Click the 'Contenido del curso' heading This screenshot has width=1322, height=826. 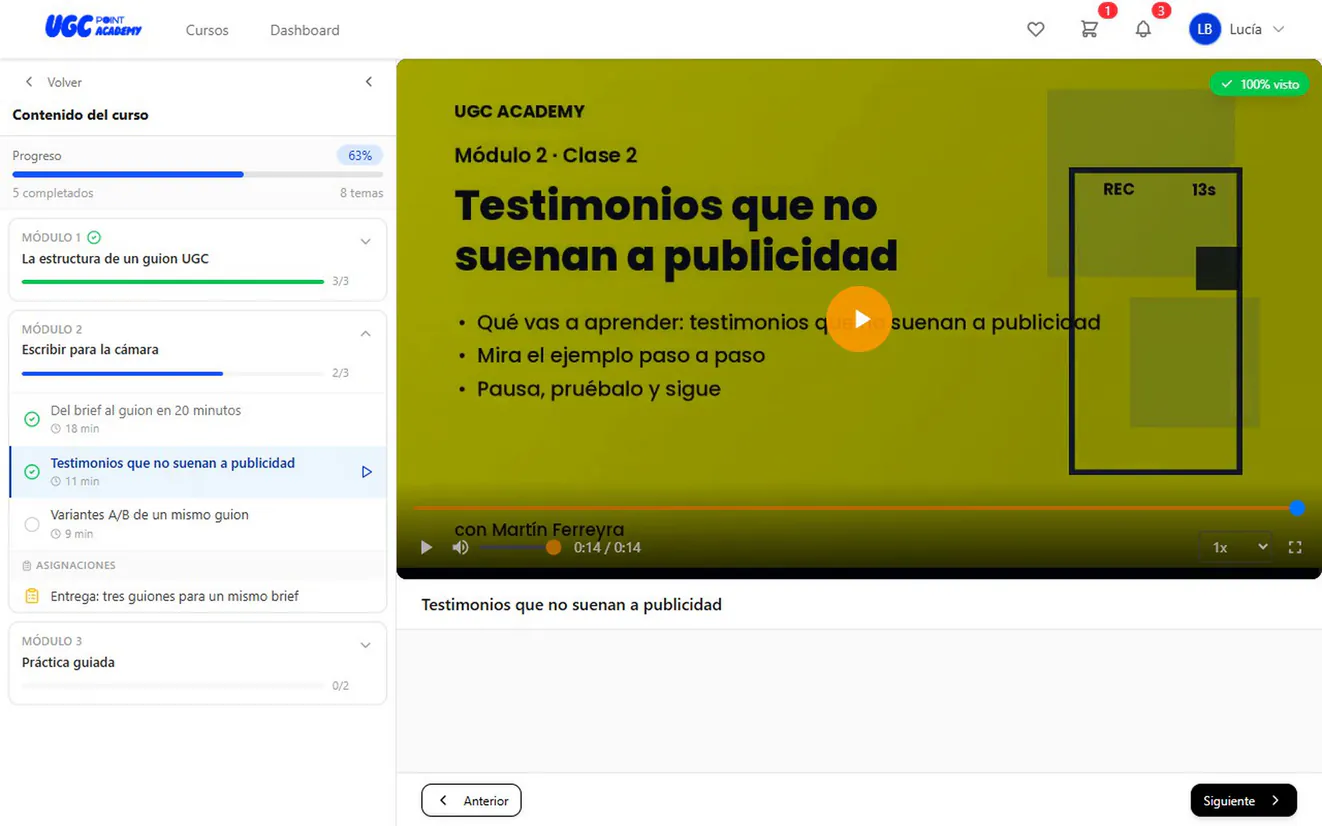click(80, 115)
